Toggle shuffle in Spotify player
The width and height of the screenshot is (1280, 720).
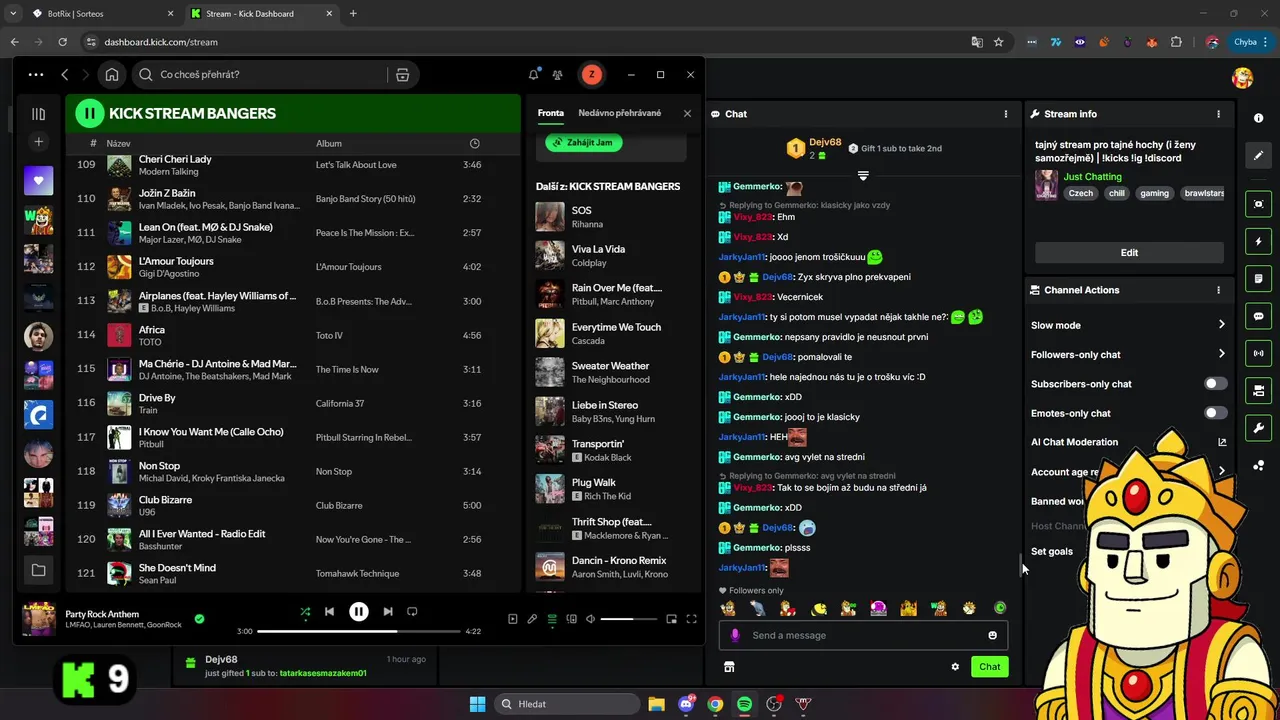pyautogui.click(x=305, y=612)
